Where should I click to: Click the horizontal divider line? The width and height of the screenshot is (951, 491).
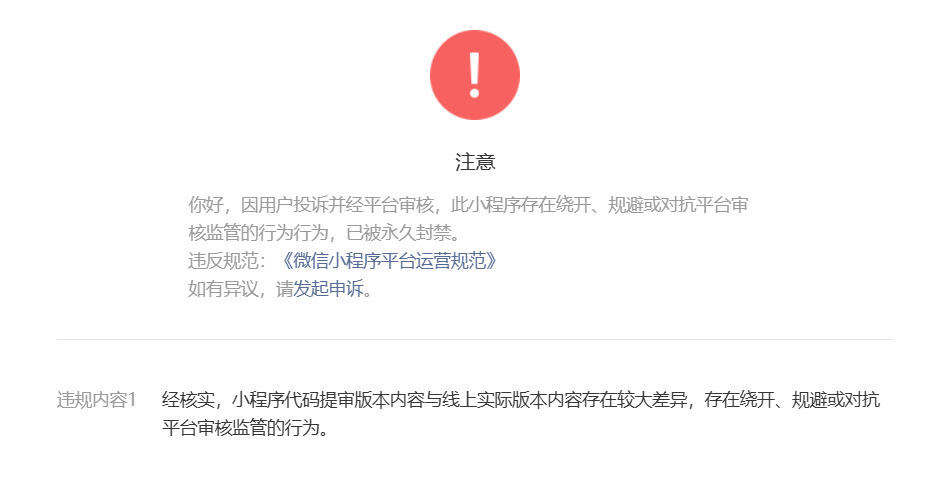475,339
